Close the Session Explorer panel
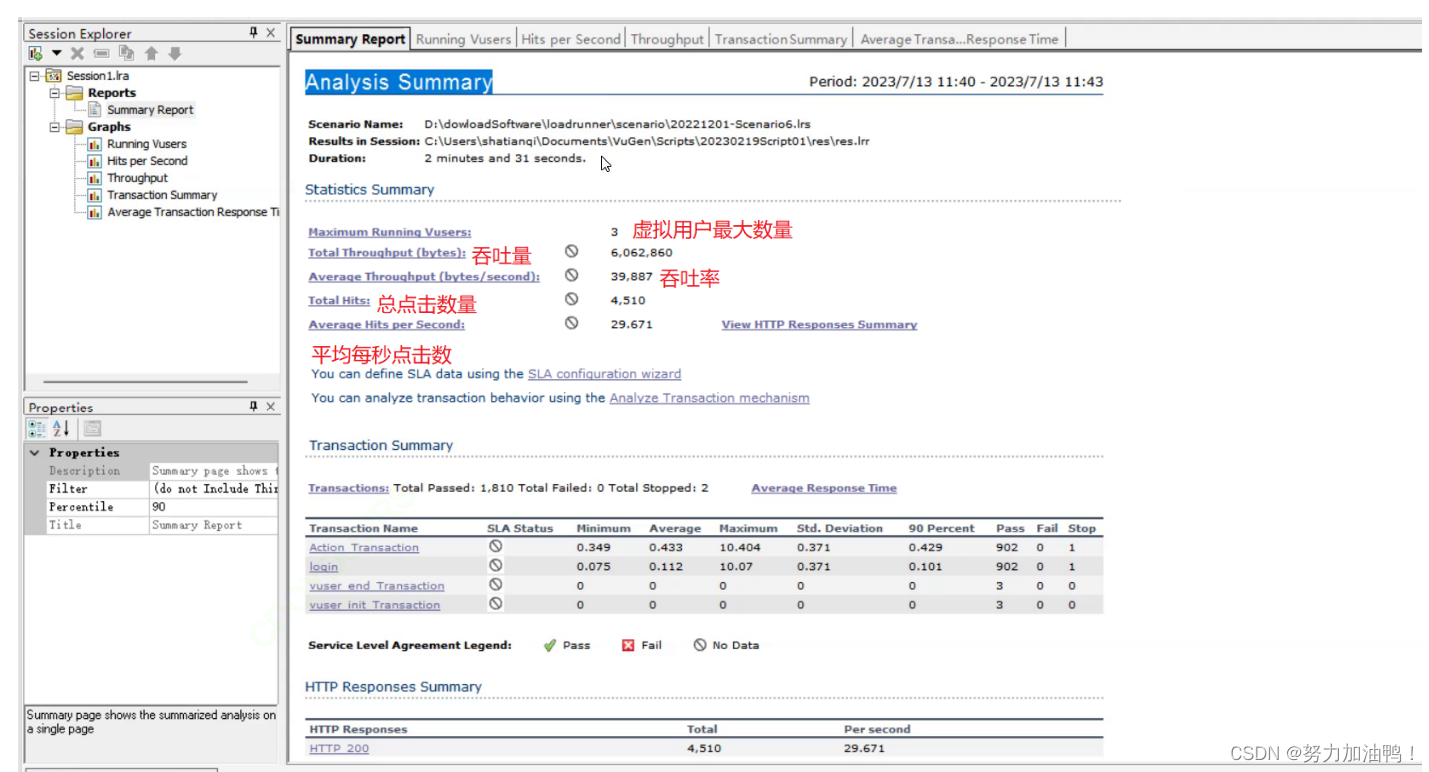 click(x=270, y=33)
